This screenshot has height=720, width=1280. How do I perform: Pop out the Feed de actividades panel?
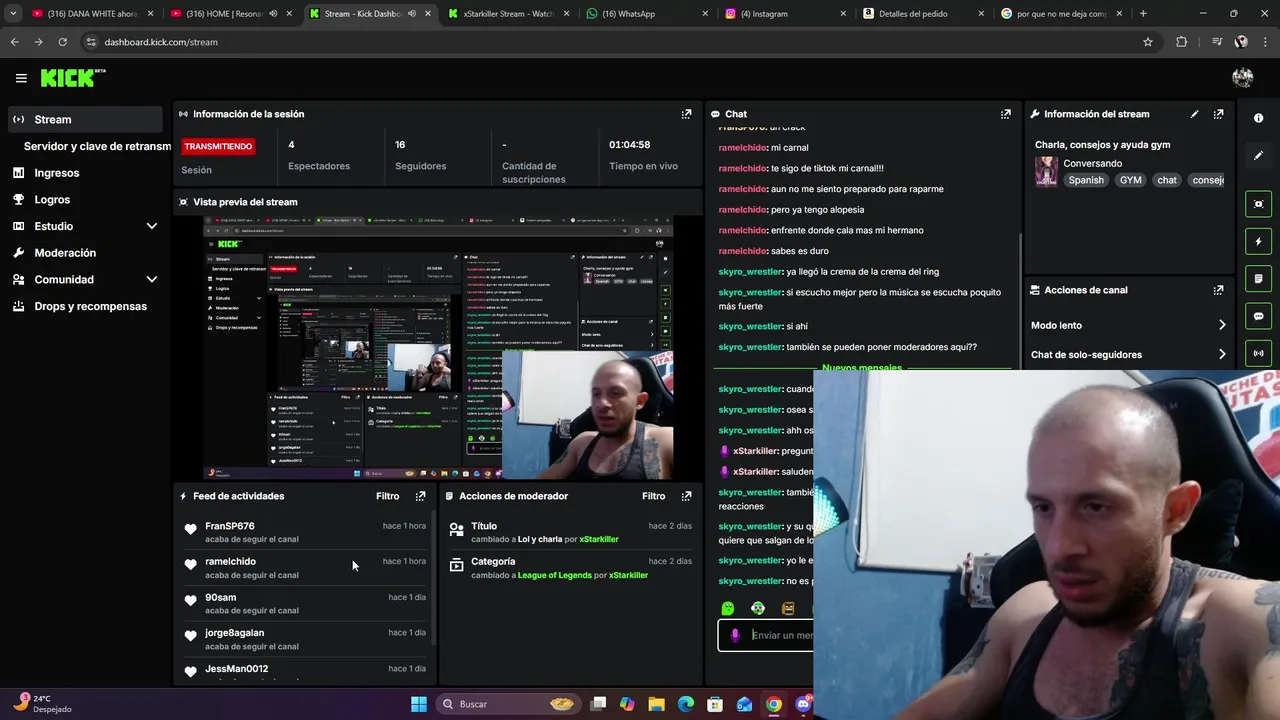[420, 496]
